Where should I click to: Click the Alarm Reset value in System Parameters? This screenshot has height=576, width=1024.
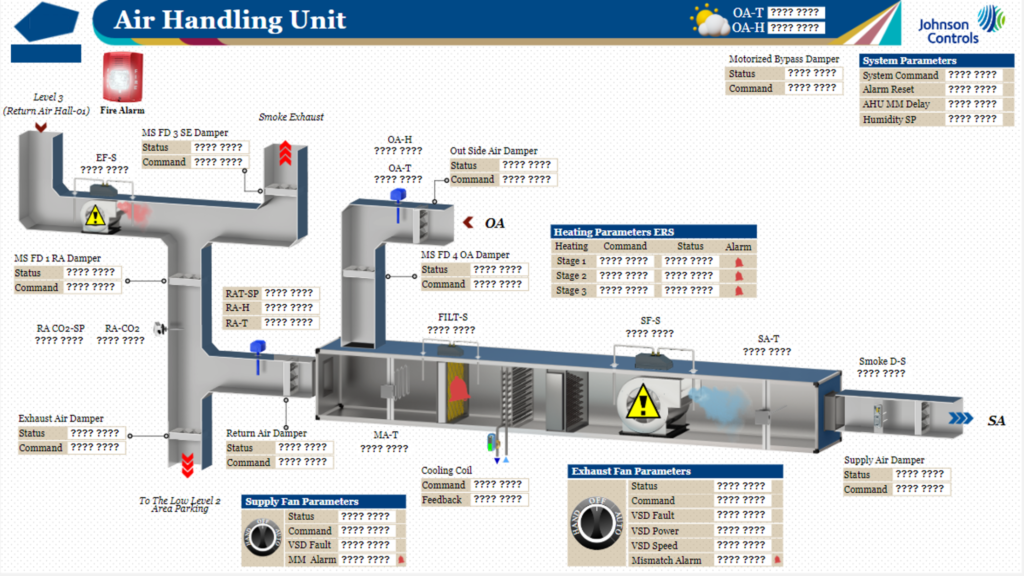click(x=972, y=89)
